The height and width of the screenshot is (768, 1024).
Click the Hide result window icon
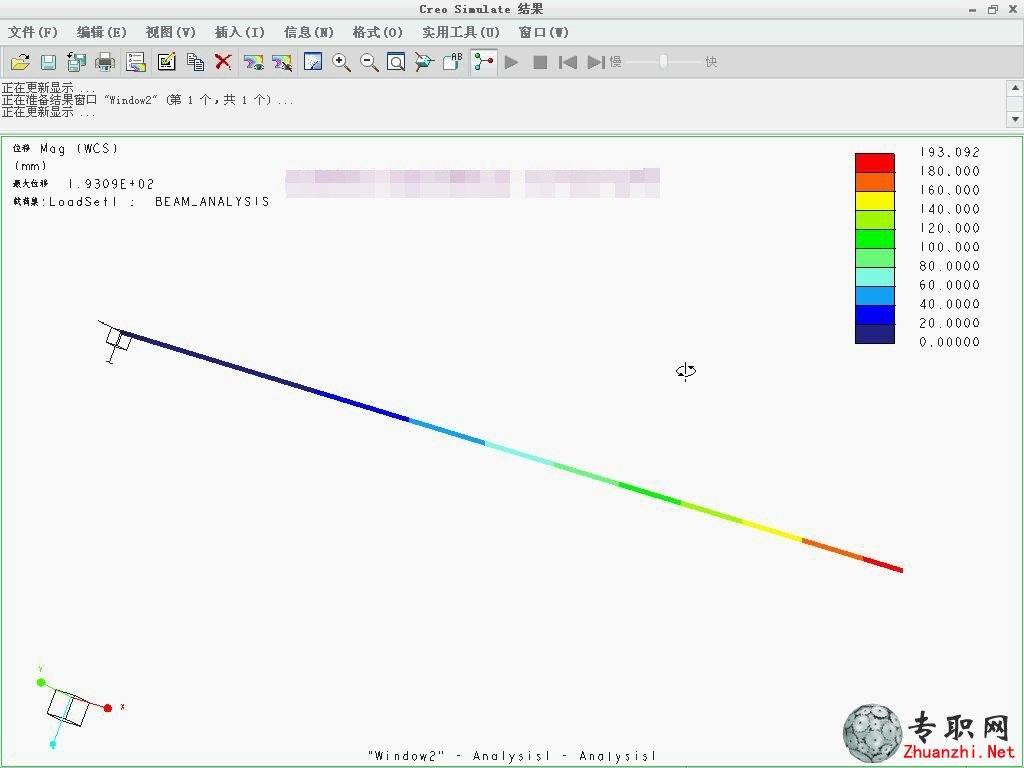tap(281, 62)
